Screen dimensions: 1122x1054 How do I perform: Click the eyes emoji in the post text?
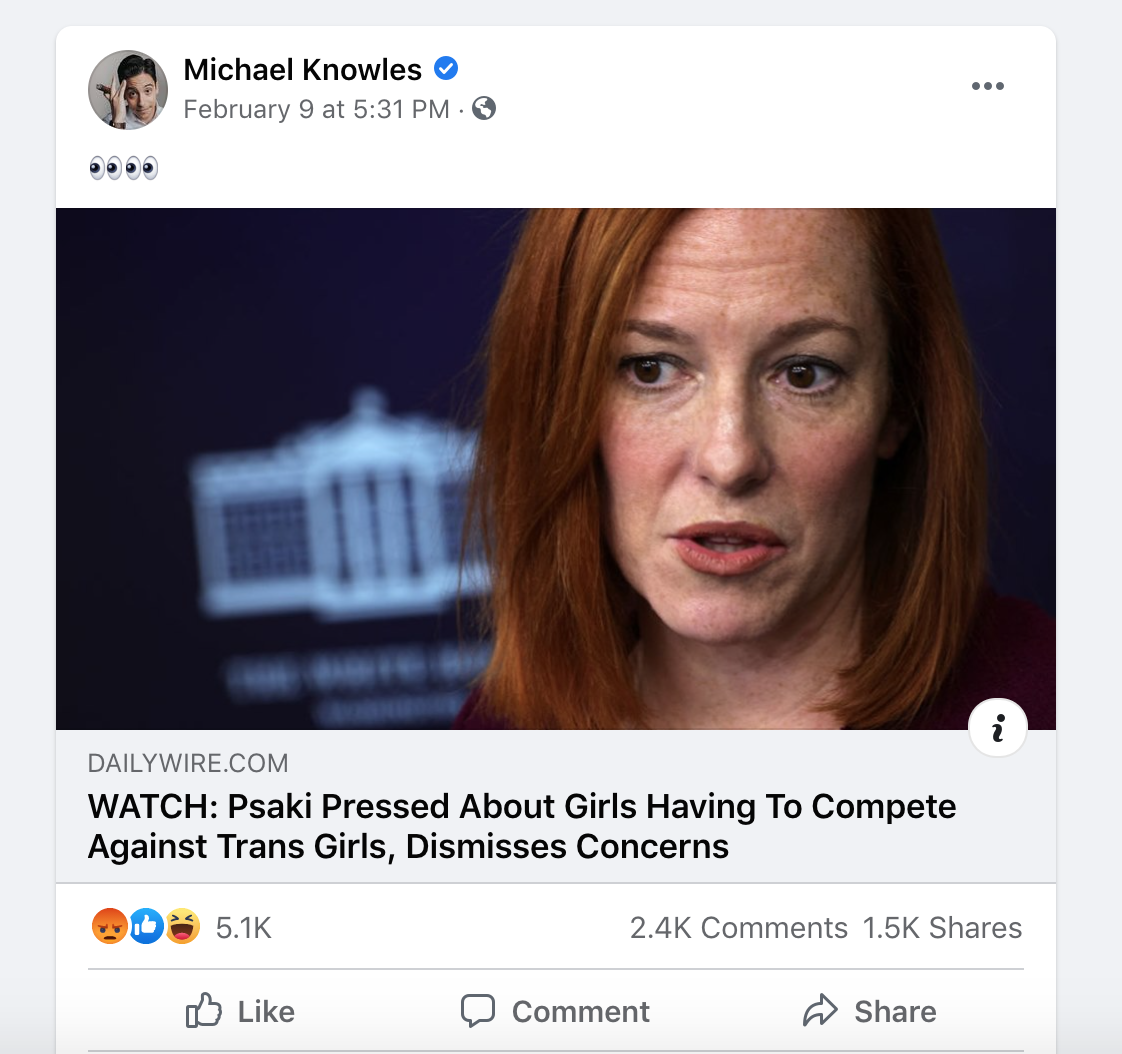click(x=123, y=167)
